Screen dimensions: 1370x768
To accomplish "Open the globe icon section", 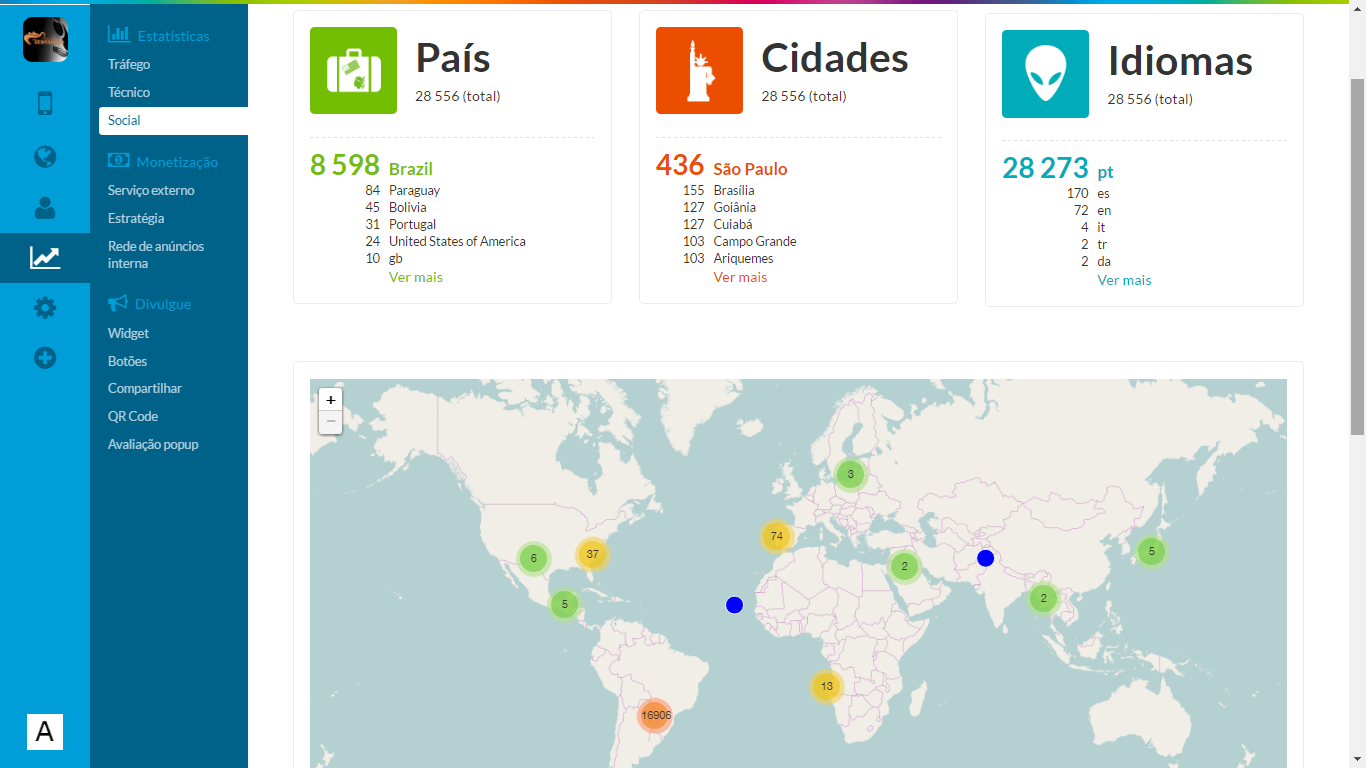I will [x=45, y=157].
